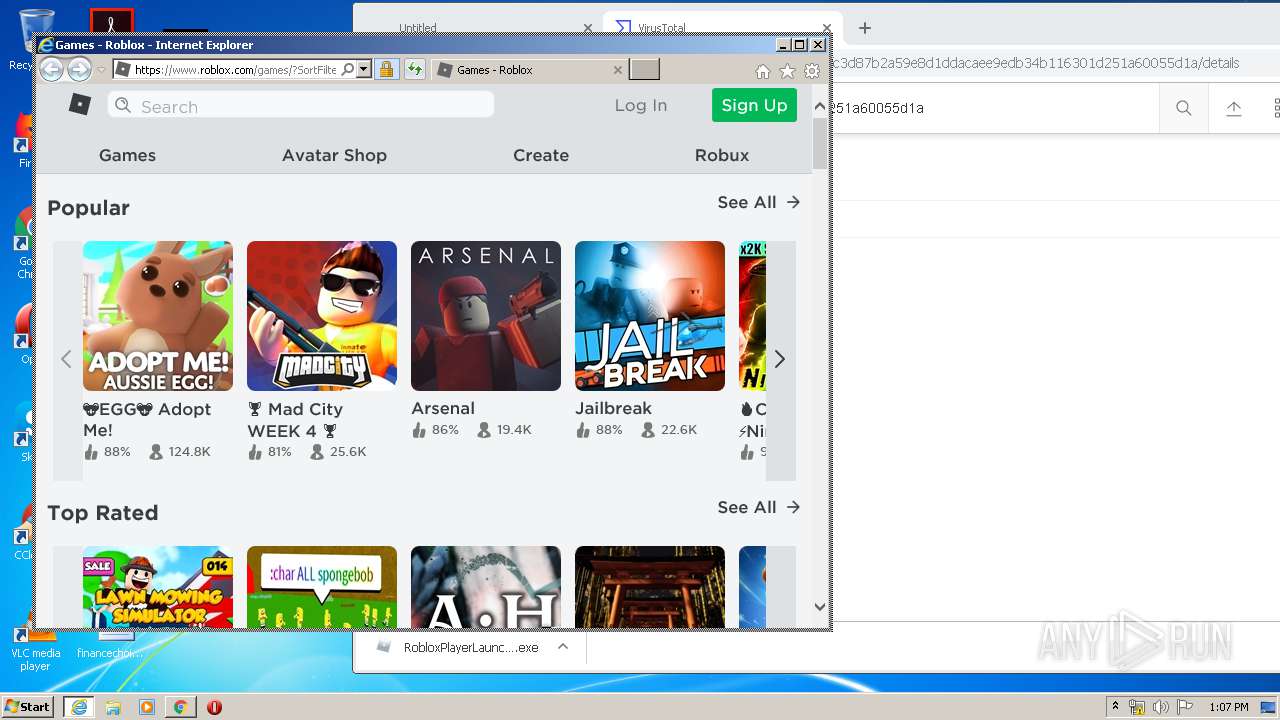Close the Games - Roblox tab
Viewport: 1280px width, 720px height.
(x=617, y=70)
